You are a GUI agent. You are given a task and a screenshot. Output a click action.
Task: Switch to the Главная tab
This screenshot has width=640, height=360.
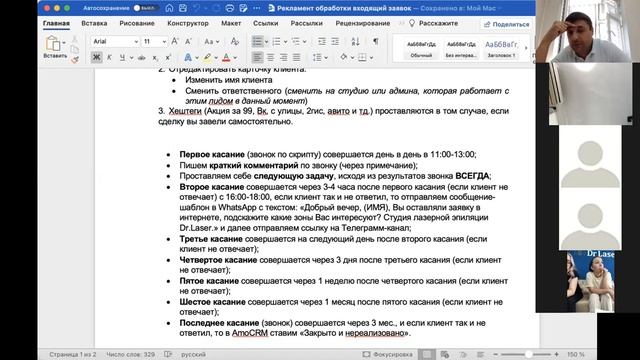56,23
